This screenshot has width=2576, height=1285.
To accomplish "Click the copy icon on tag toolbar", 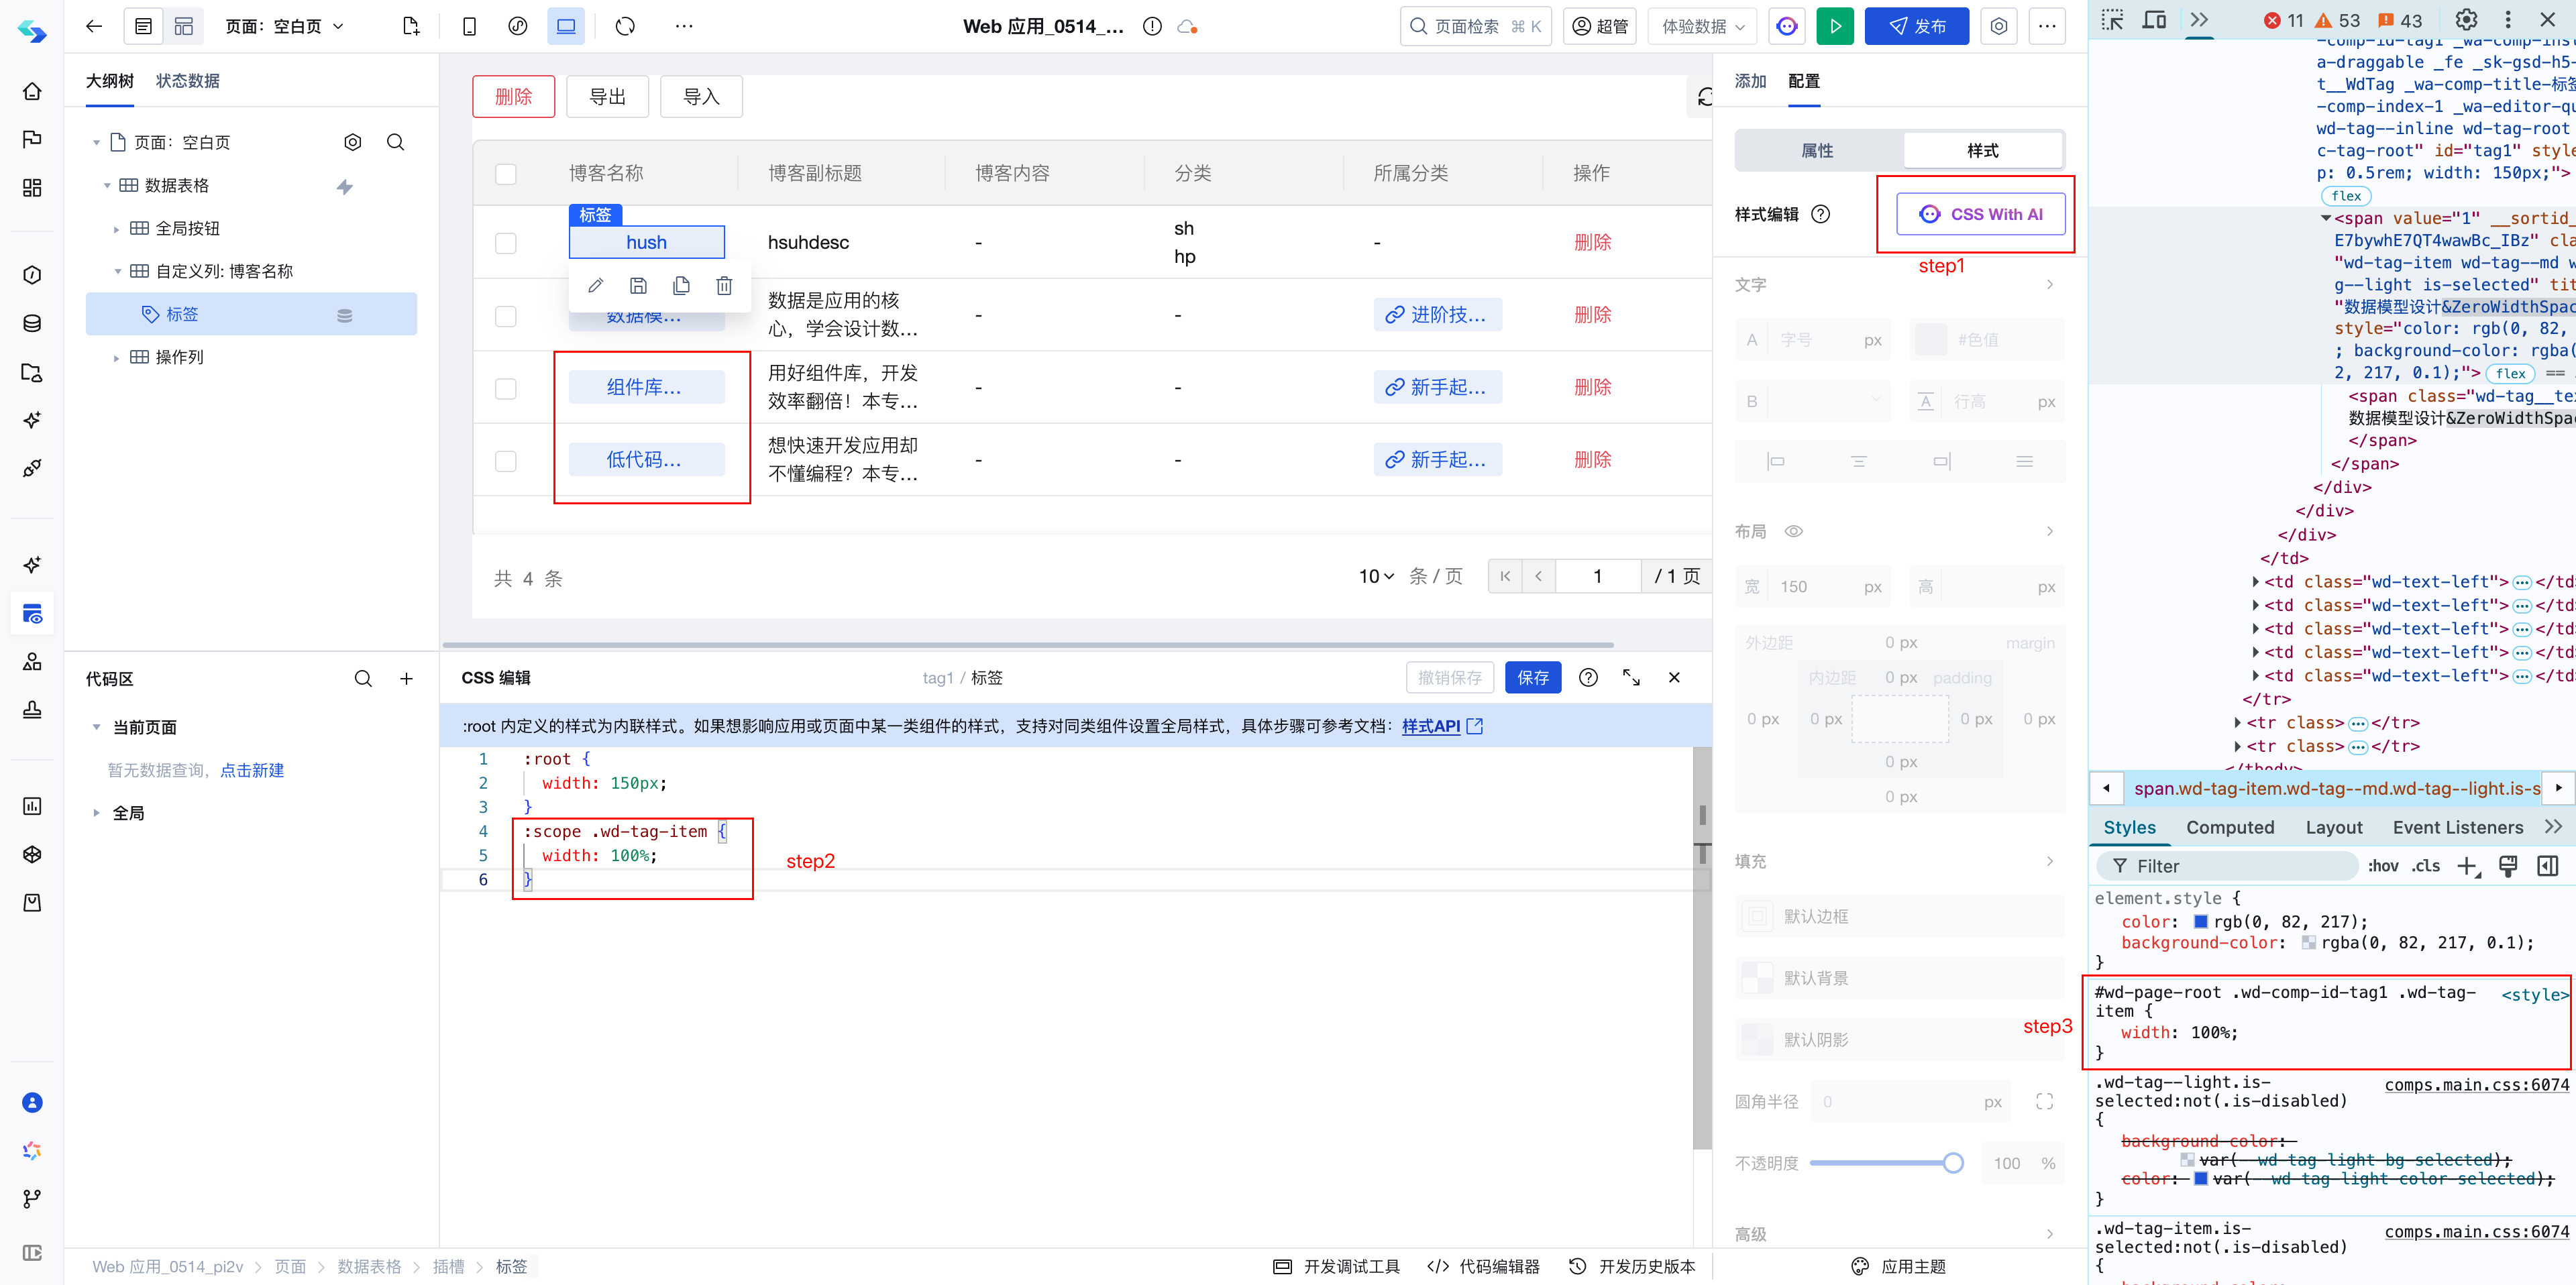I will 681,286.
